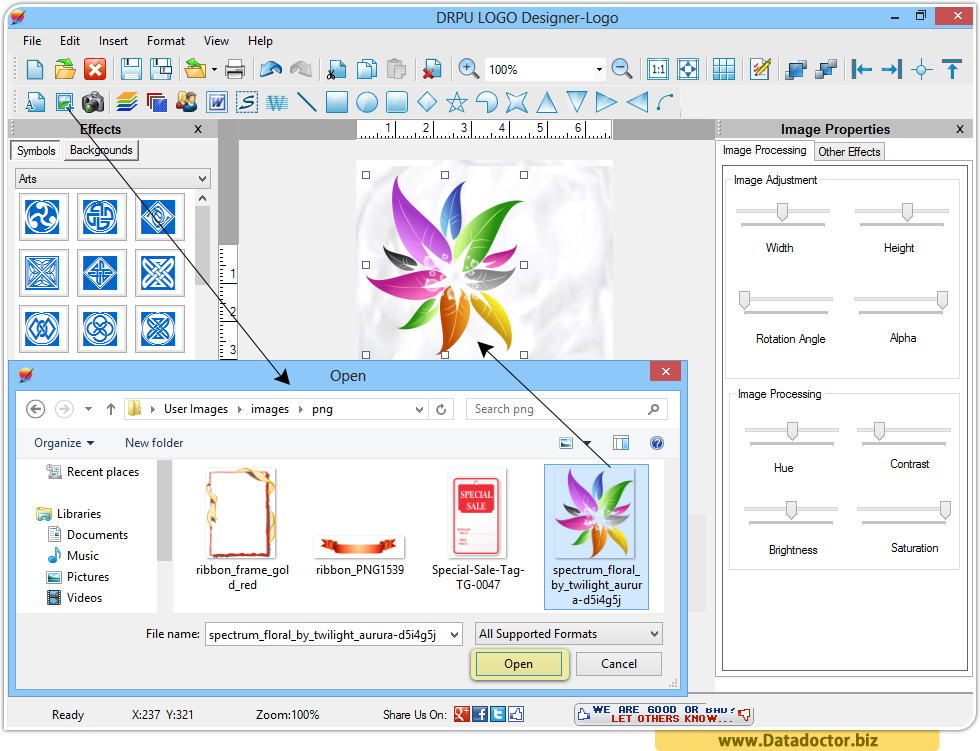Click New folder in the Open dialog
This screenshot has width=980, height=751.
[x=154, y=443]
